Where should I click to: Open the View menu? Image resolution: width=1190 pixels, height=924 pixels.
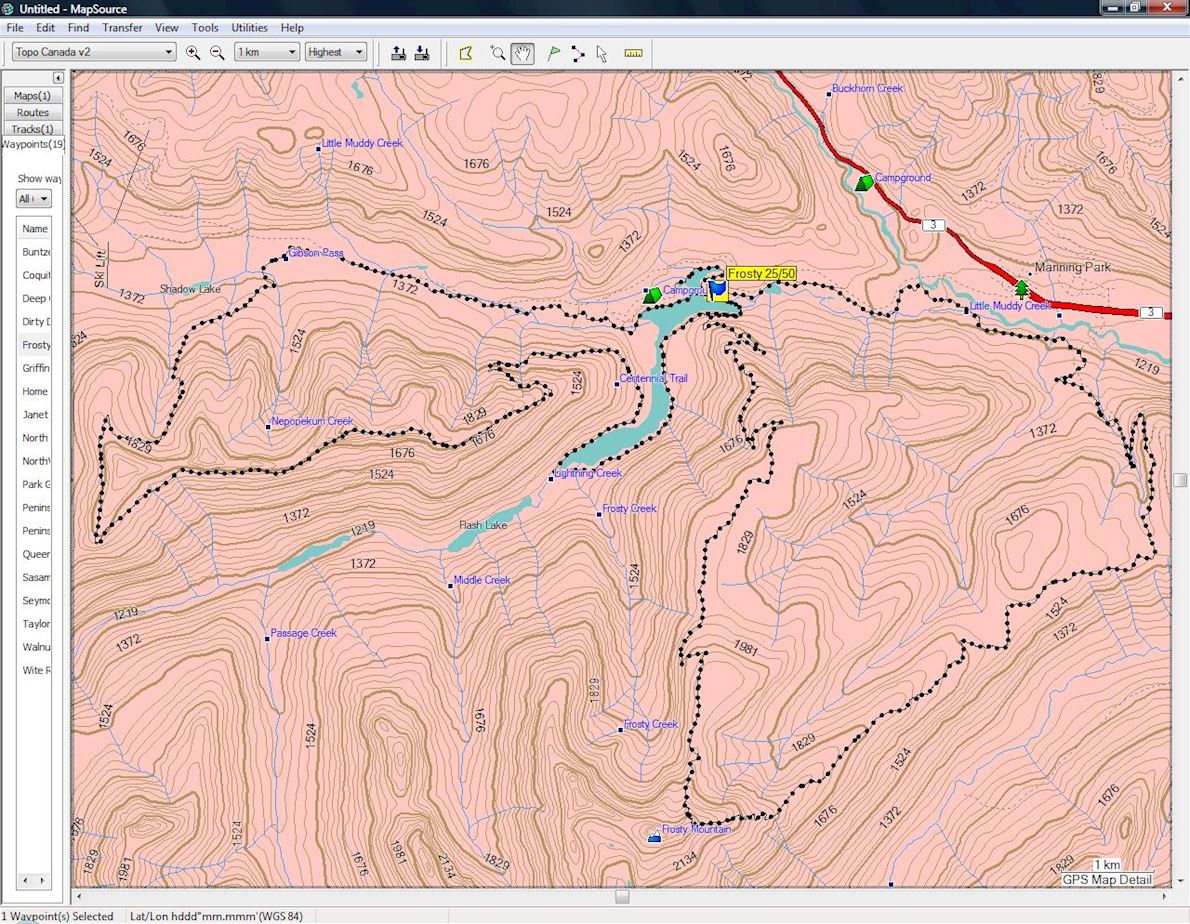click(166, 27)
